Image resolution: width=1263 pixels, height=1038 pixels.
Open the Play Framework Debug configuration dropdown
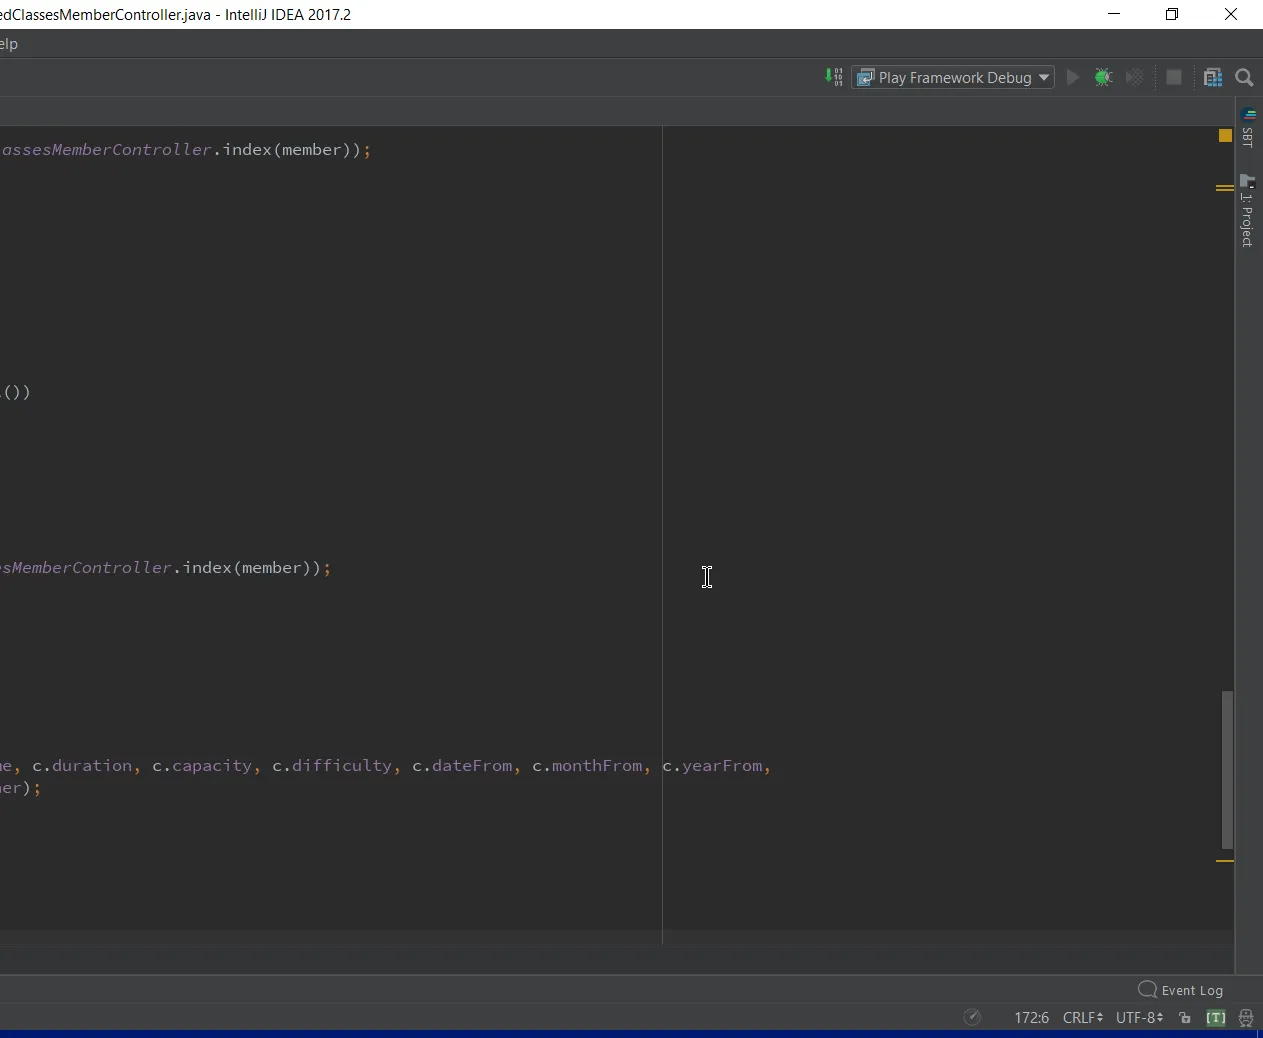[x=953, y=77]
